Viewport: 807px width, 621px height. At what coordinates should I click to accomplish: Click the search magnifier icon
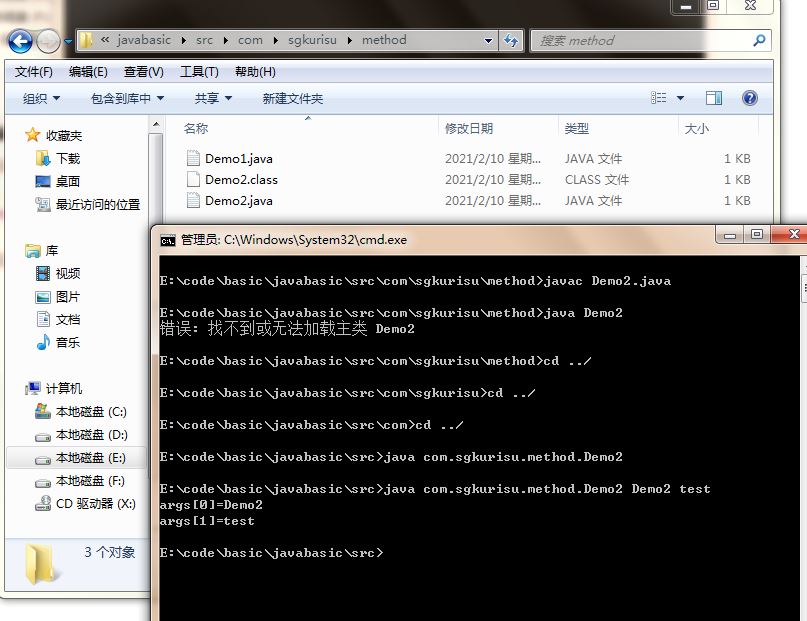tap(758, 40)
